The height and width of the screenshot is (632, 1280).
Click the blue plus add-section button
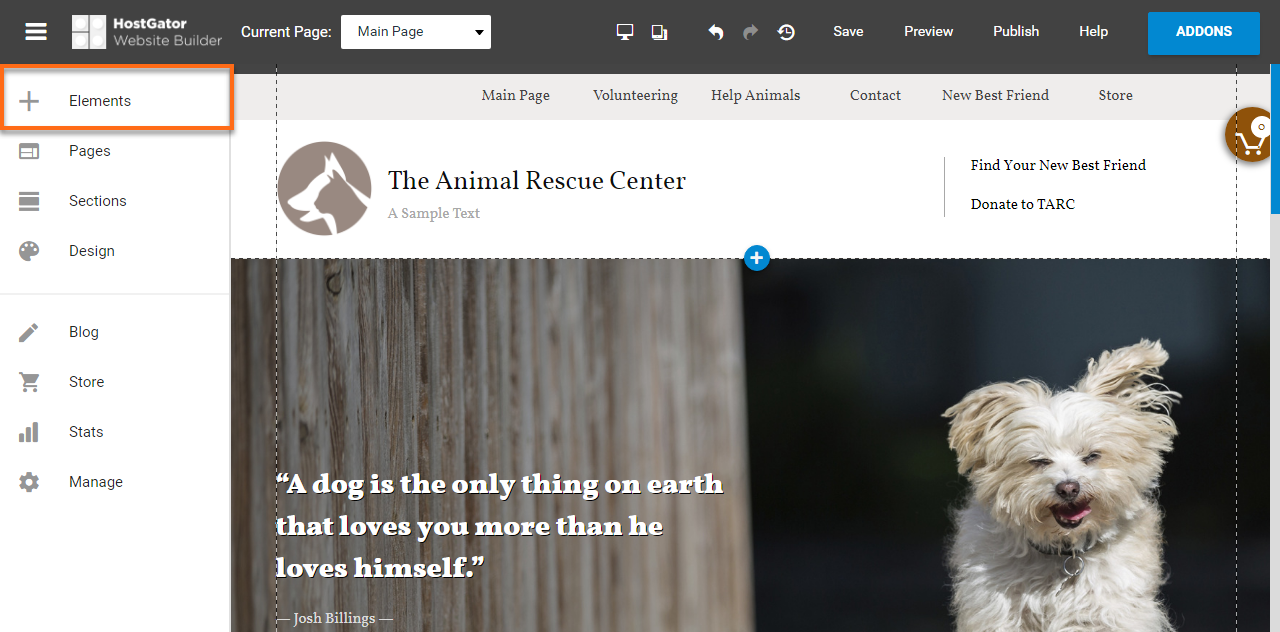tap(756, 258)
